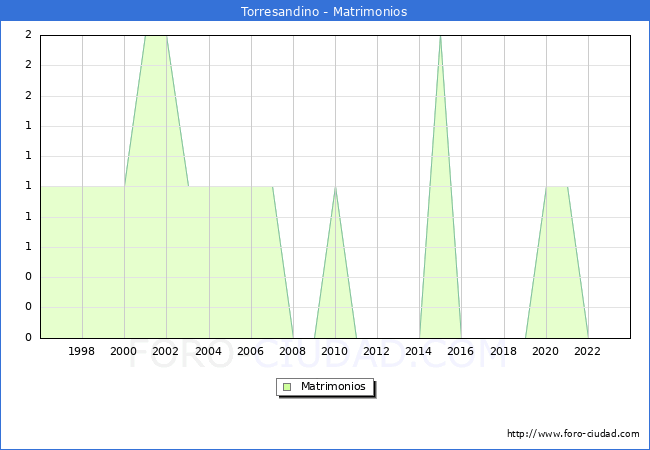650x450 pixels.
Task: Select the 2012 x-axis label
Action: pyautogui.click(x=376, y=351)
